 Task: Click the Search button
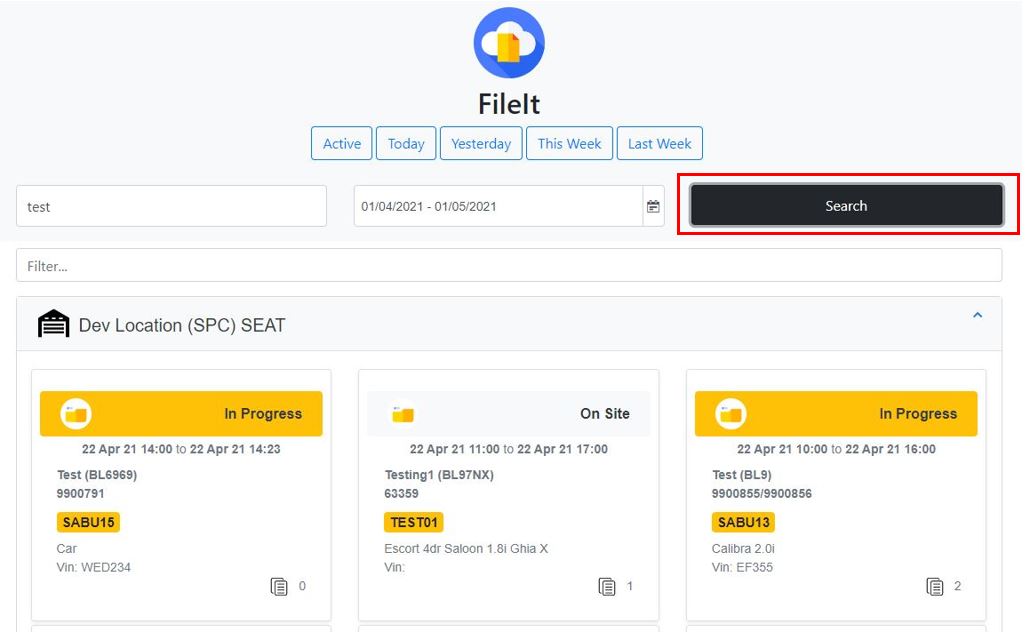[847, 205]
